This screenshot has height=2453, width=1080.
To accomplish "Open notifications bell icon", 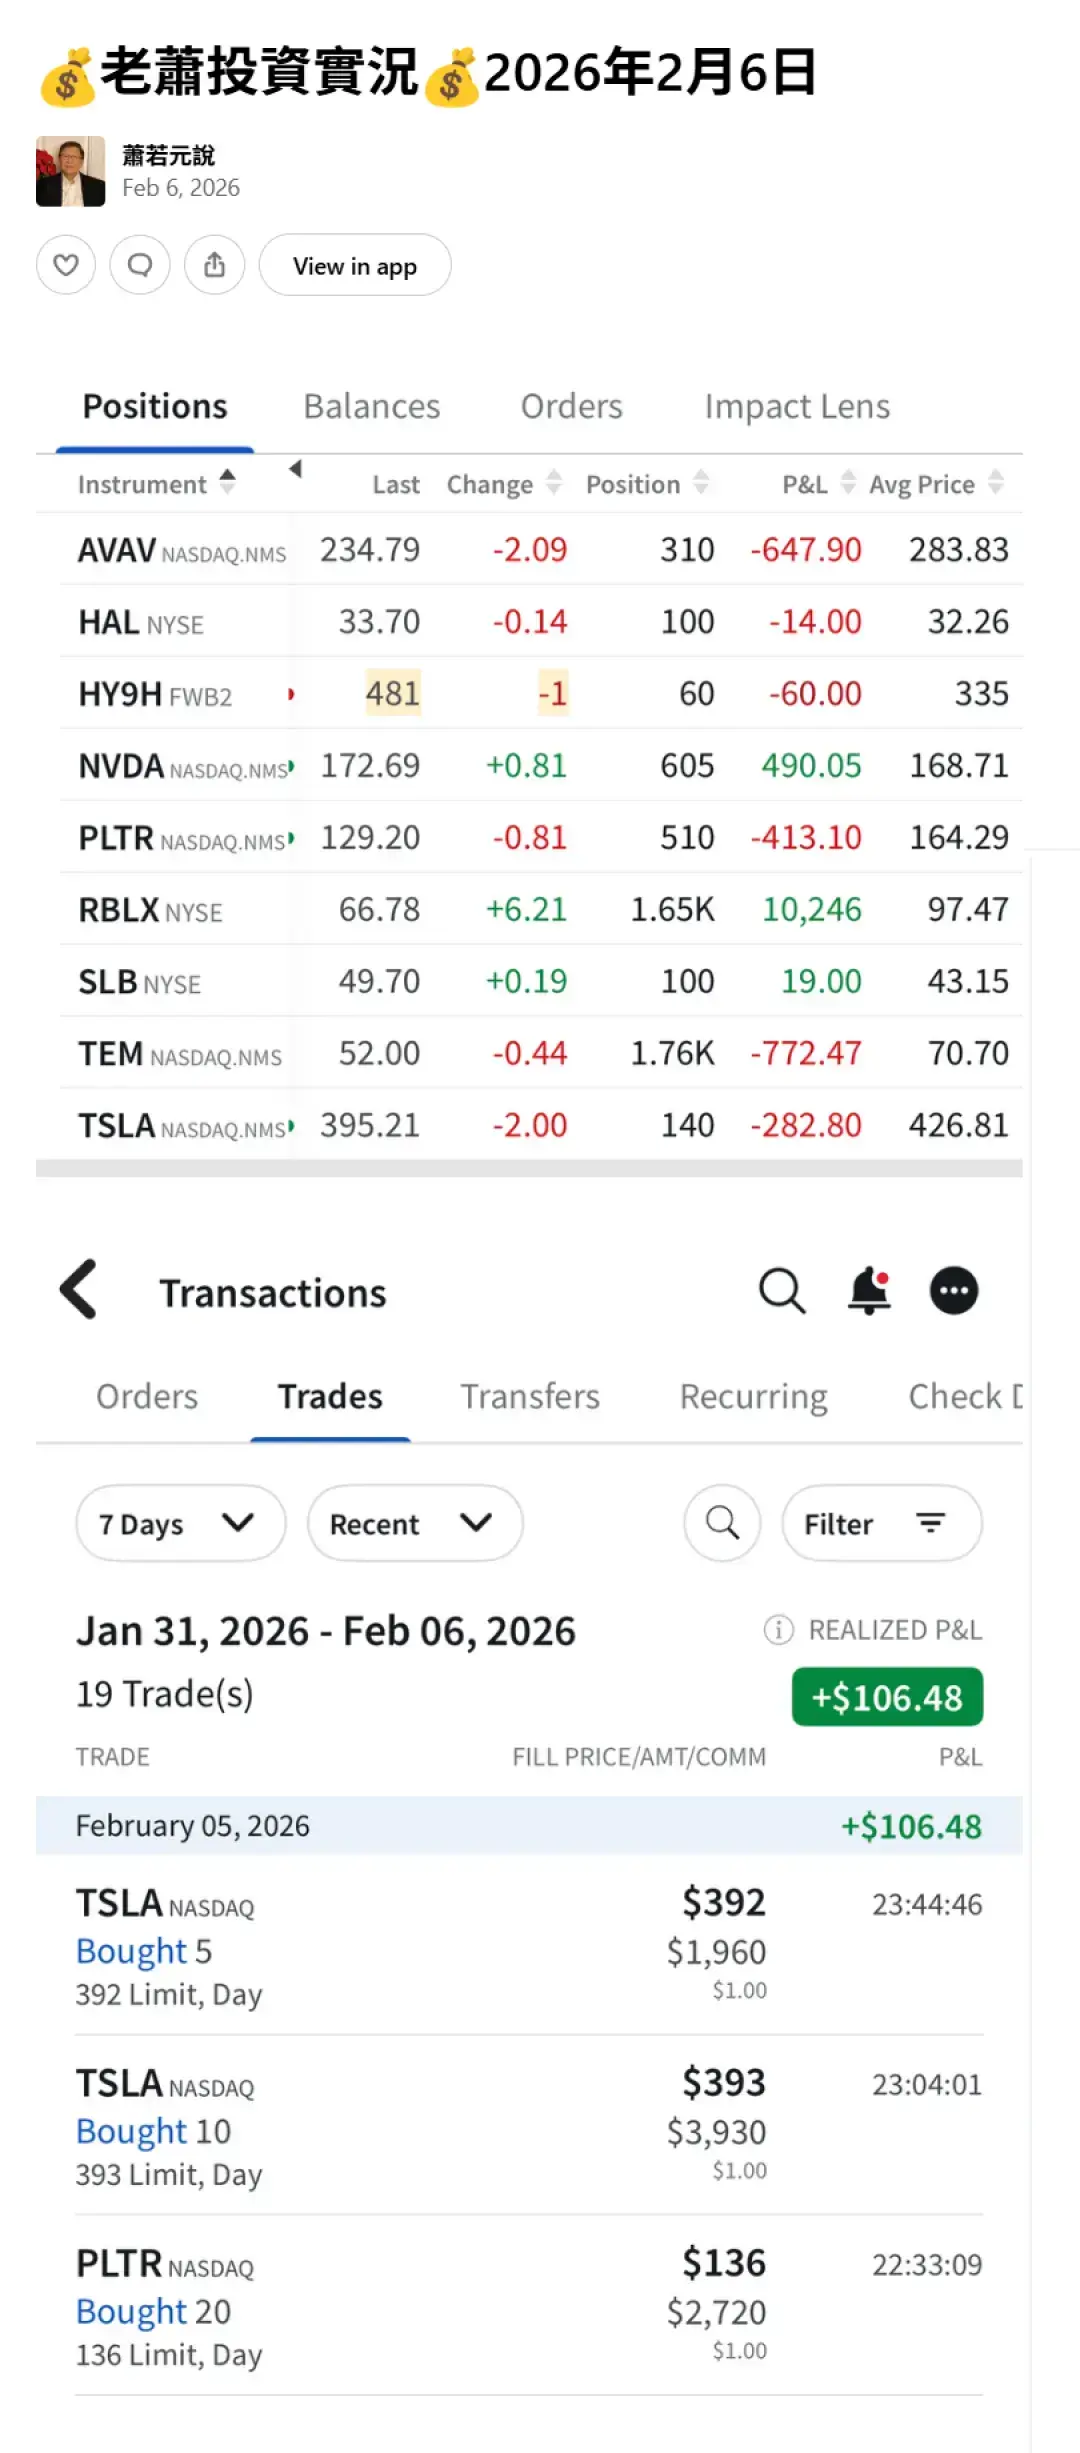I will [x=869, y=1291].
